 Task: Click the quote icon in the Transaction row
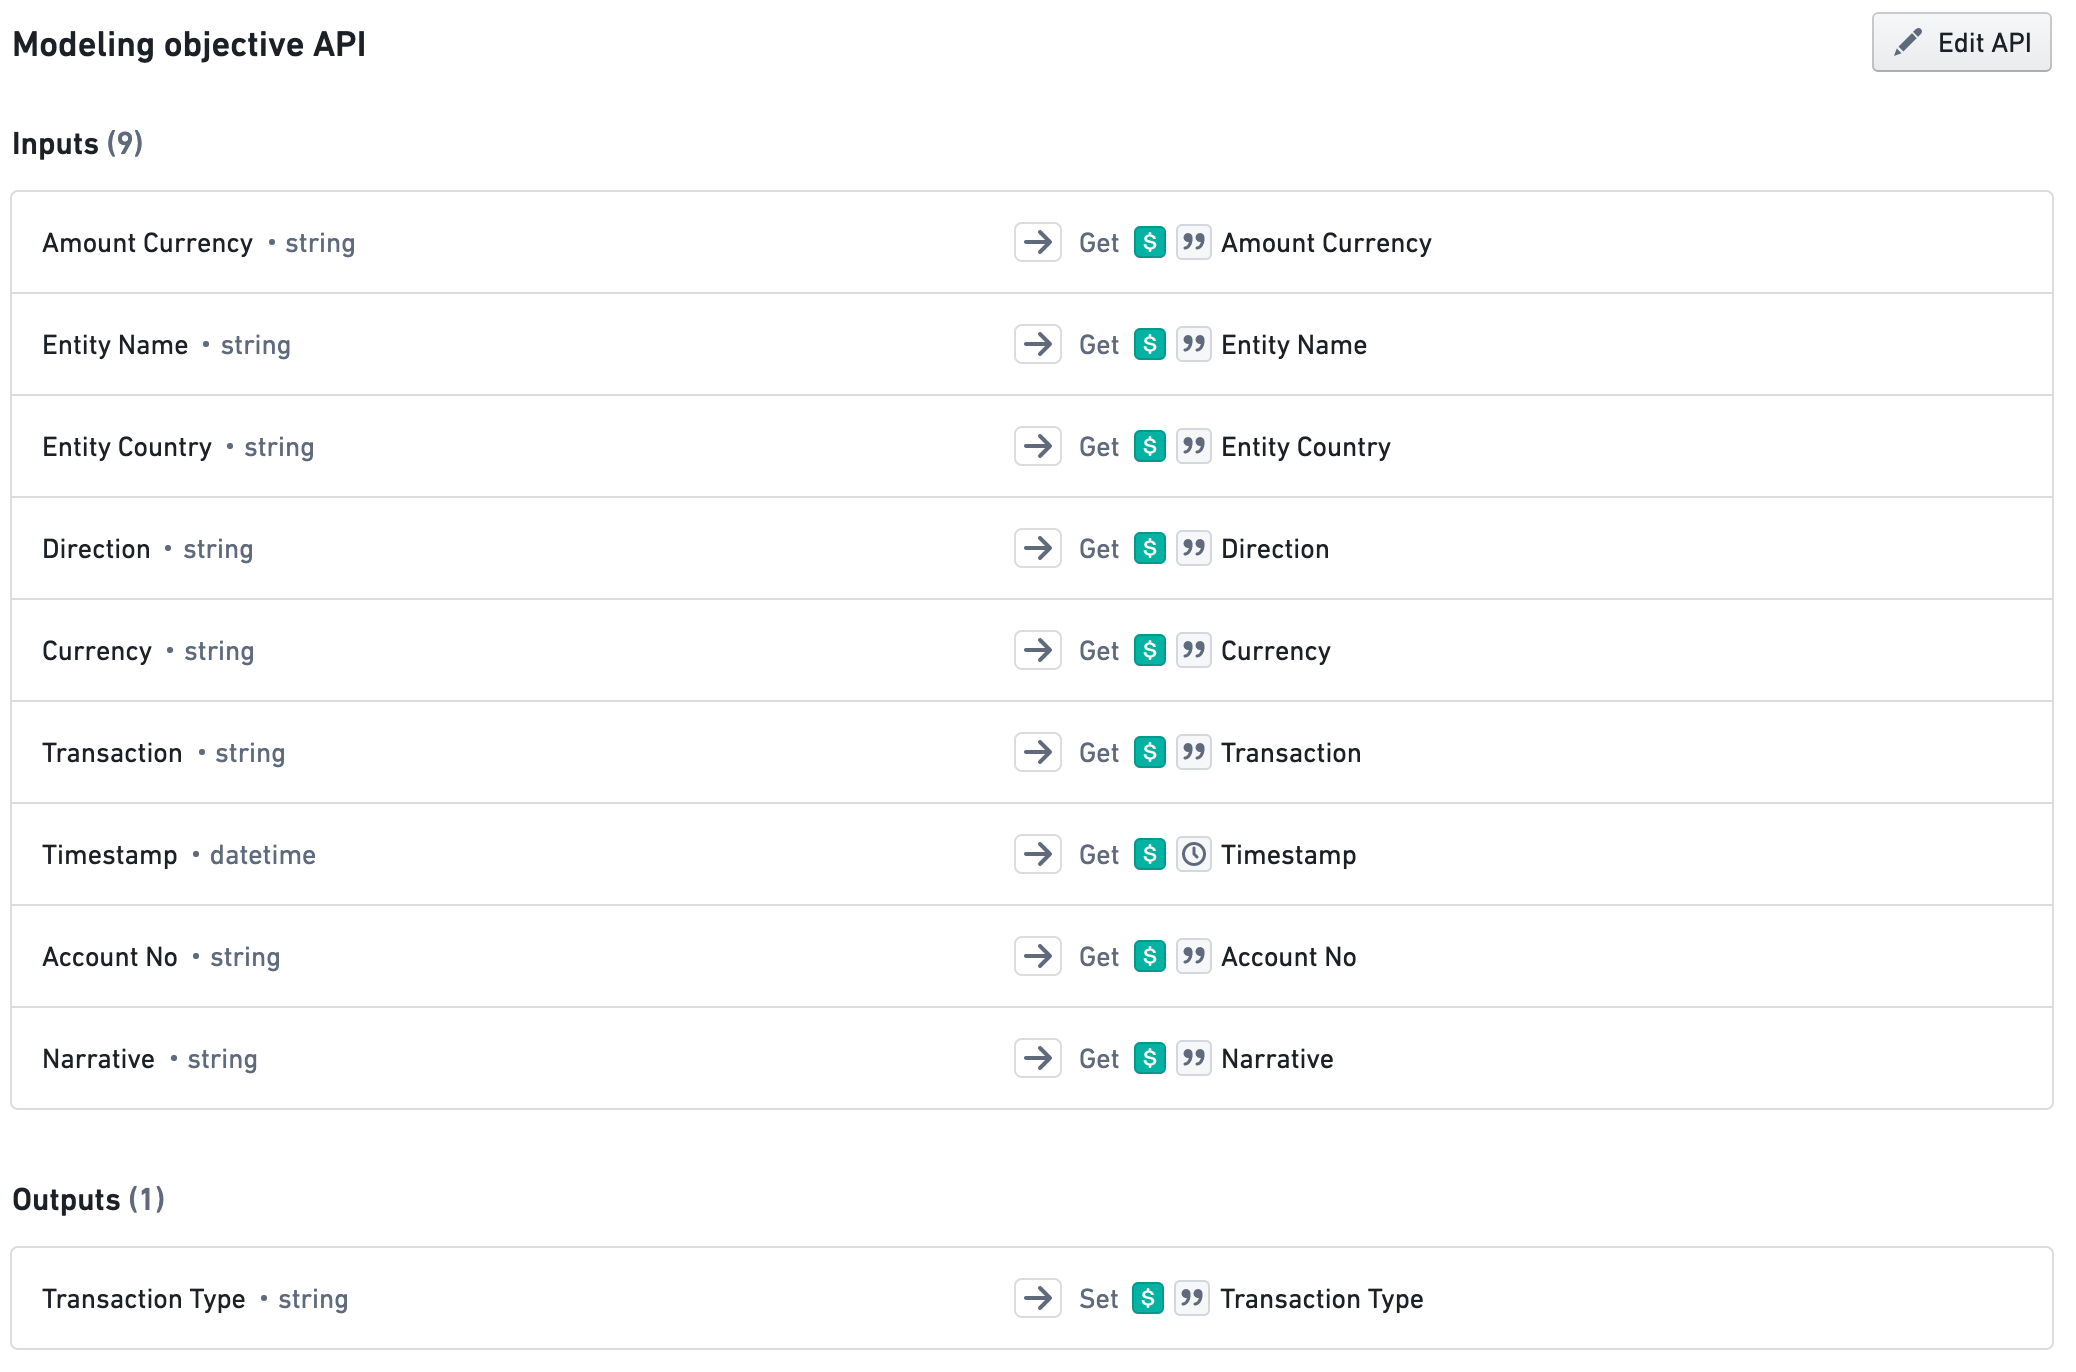tap(1193, 752)
